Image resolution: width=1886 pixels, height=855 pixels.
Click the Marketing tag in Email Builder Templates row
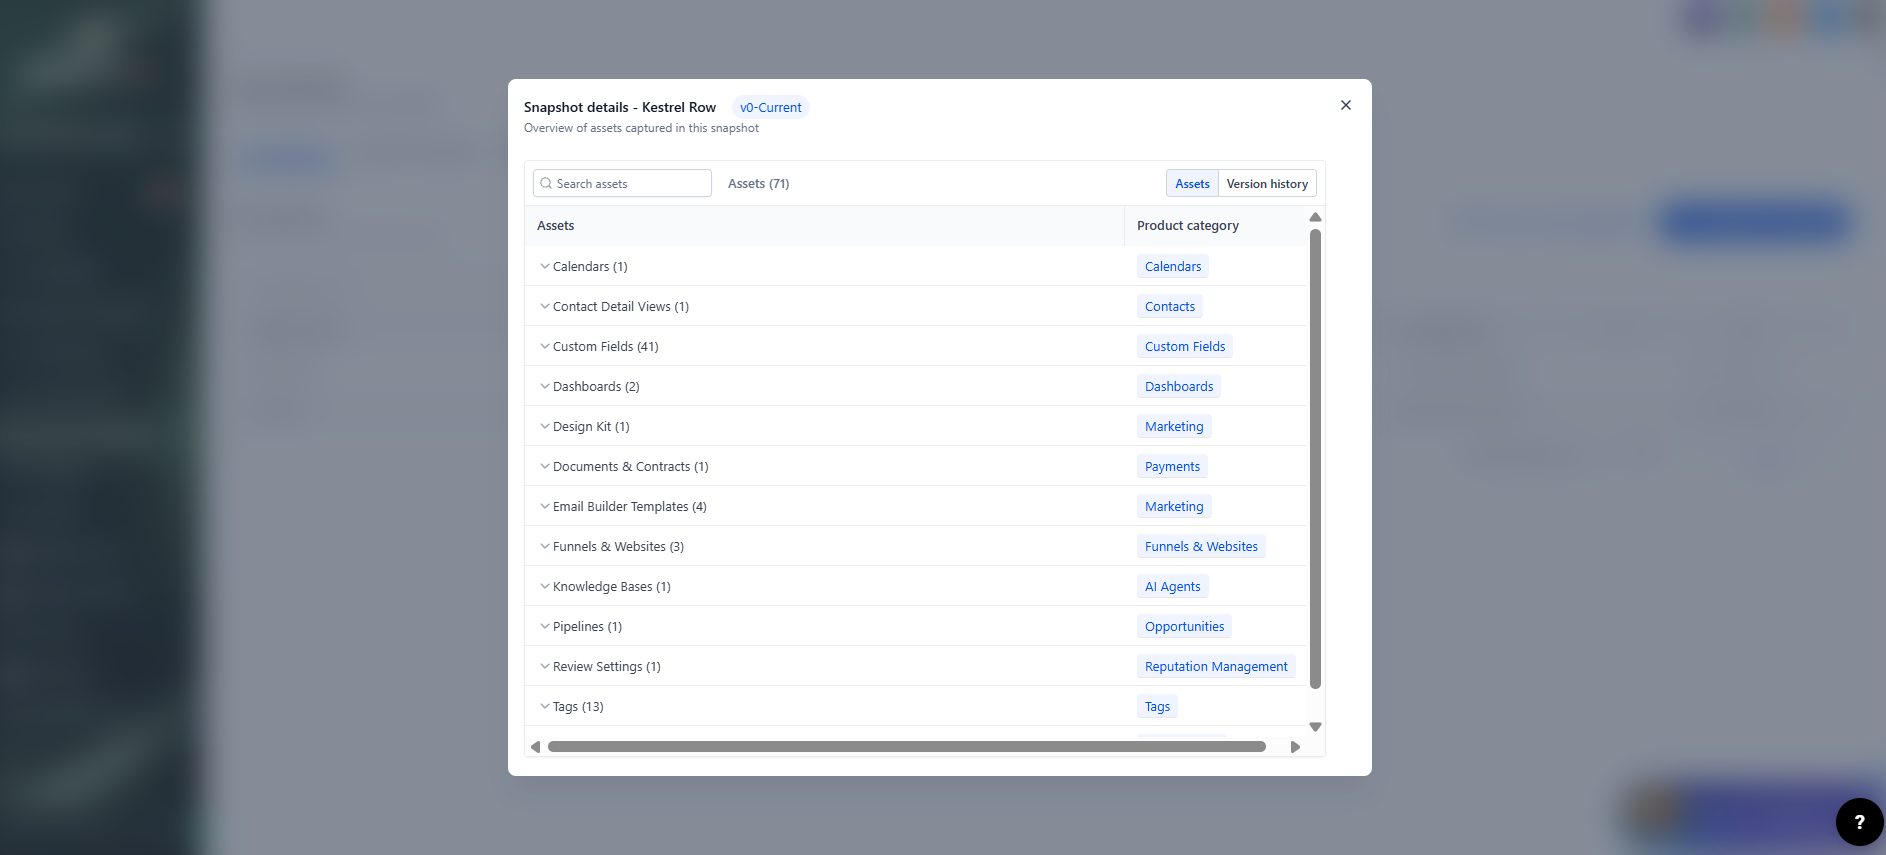[1174, 506]
